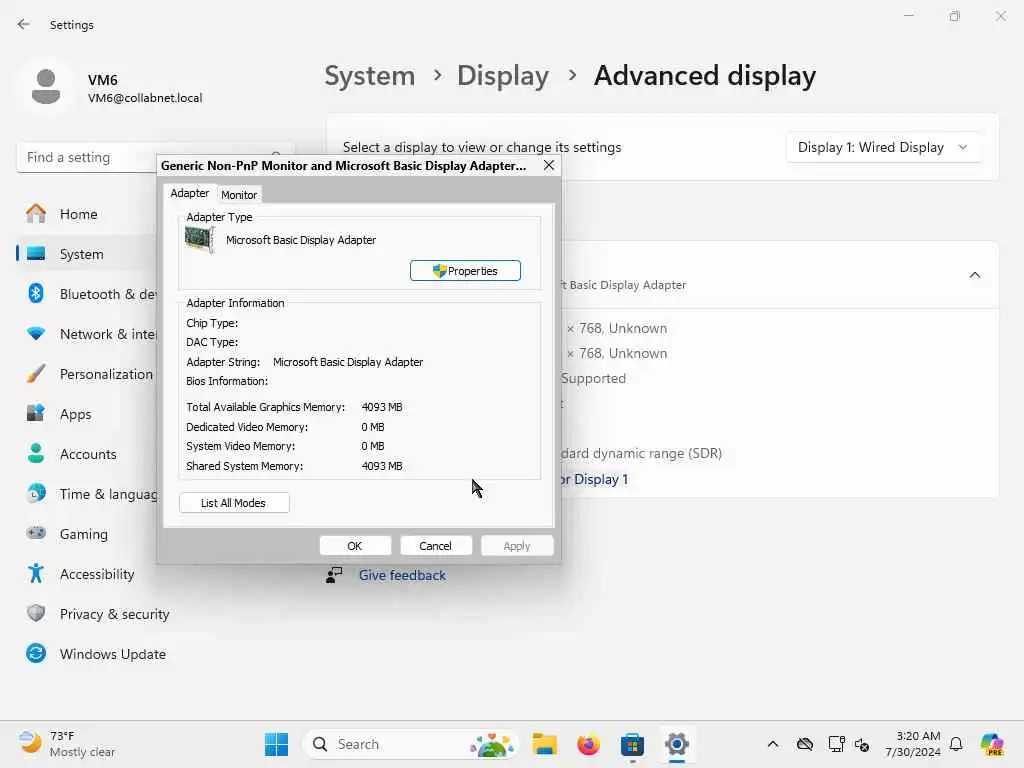
Task: Open the Give feedback link
Action: coord(402,575)
